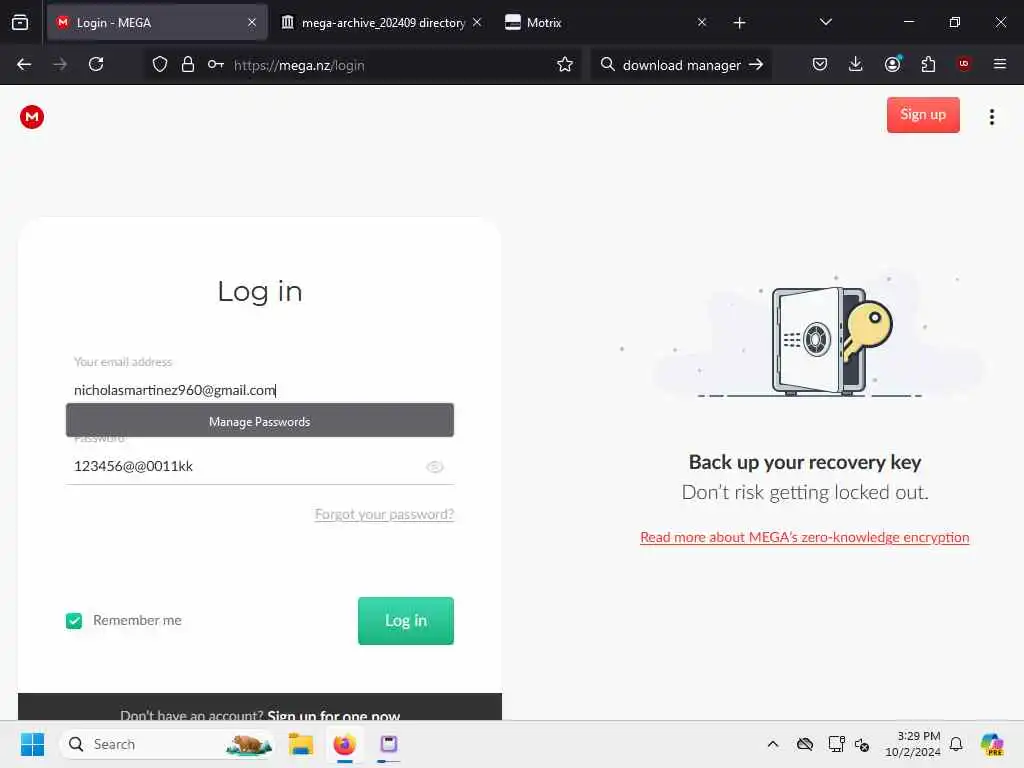Screen dimensions: 1024x768
Task: Bookmark this page with star icon
Action: (x=565, y=64)
